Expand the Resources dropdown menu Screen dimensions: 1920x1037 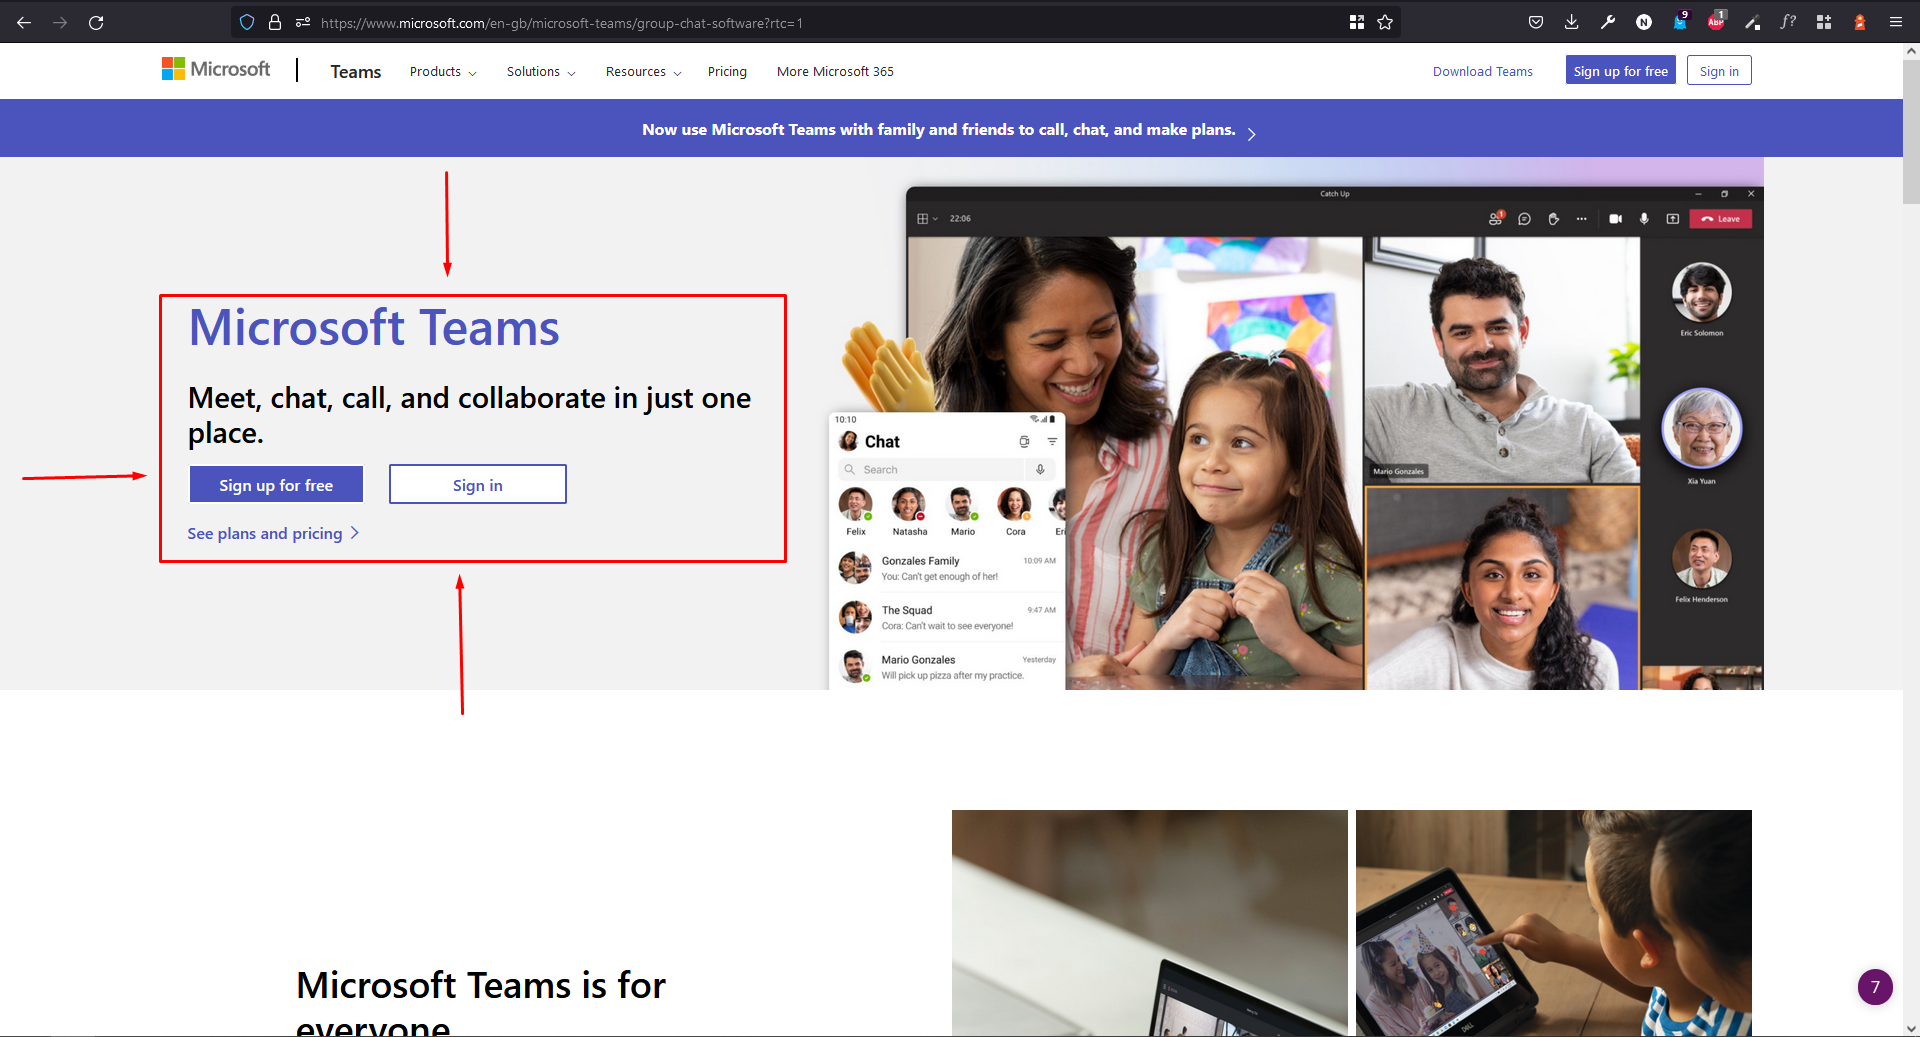click(643, 72)
